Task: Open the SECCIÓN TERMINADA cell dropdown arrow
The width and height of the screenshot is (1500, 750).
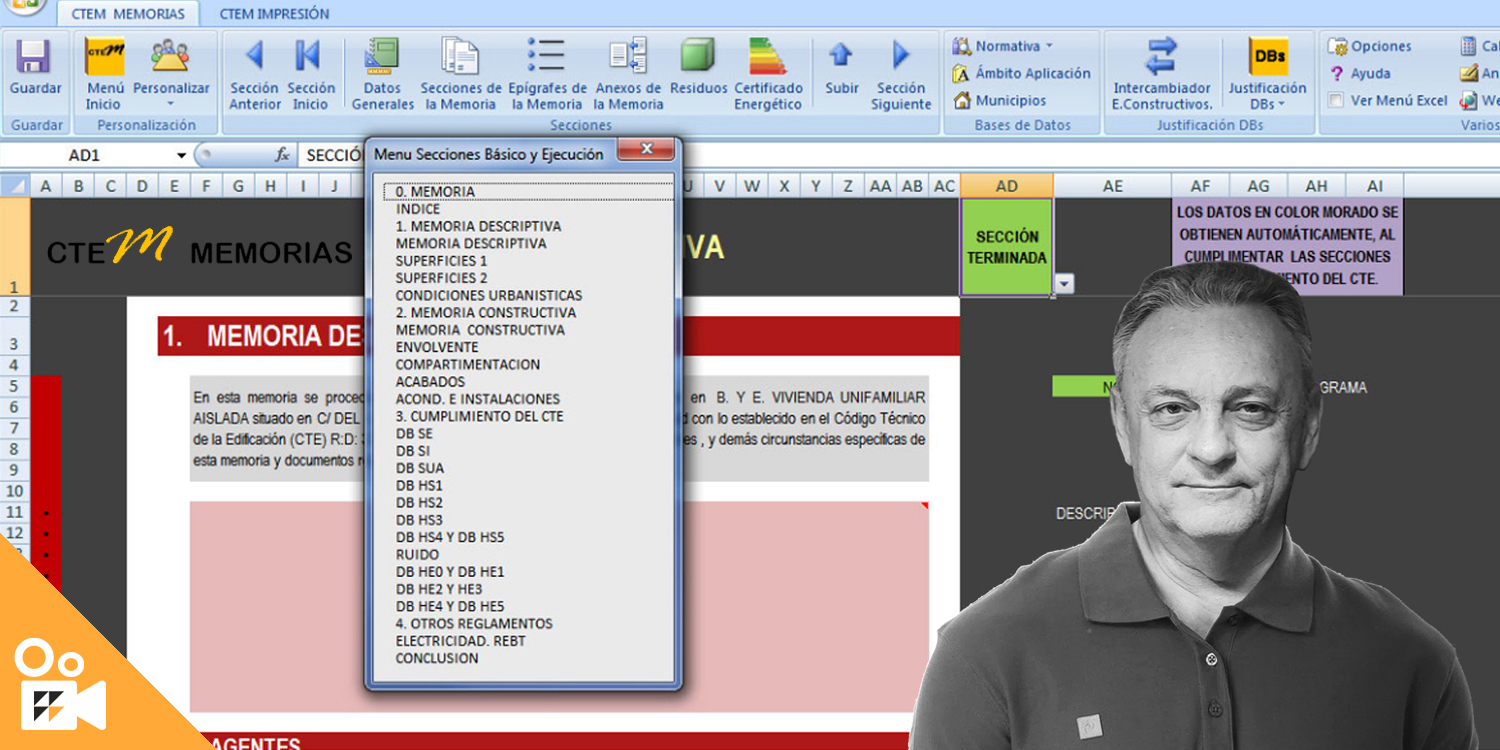Action: coord(1064,284)
